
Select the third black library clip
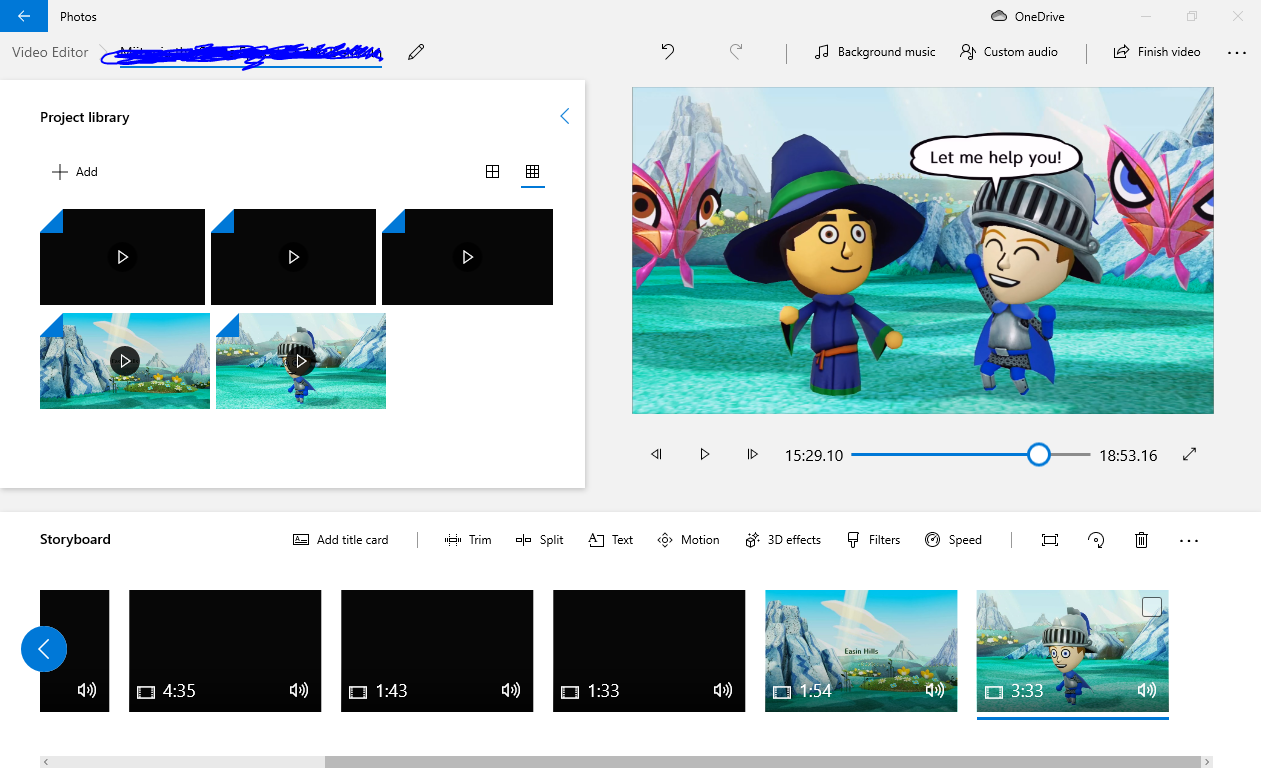[x=467, y=257]
